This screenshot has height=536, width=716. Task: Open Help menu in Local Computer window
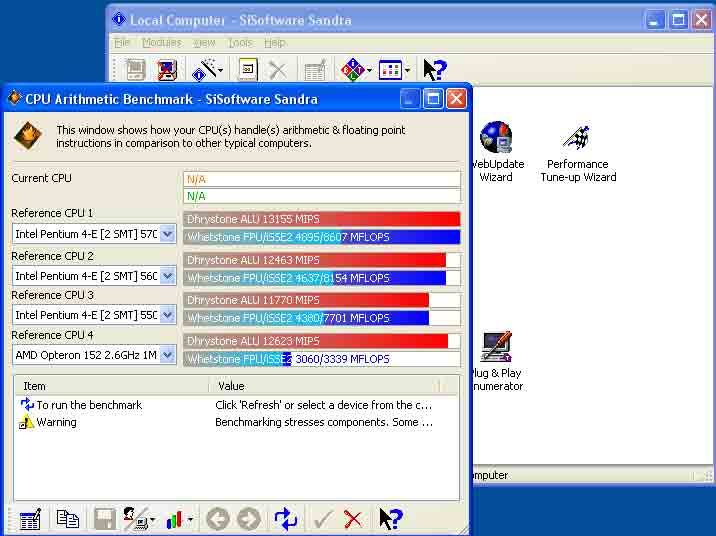275,43
